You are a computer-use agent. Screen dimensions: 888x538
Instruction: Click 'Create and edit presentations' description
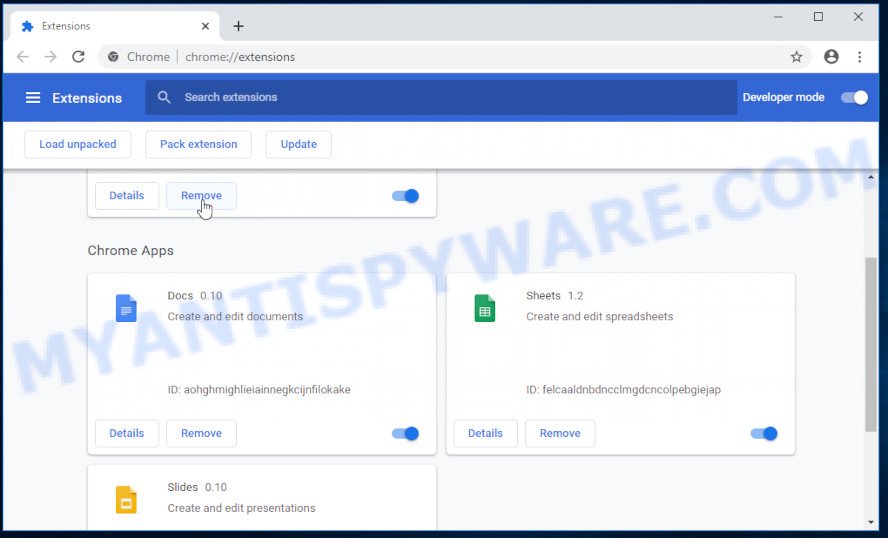(241, 508)
